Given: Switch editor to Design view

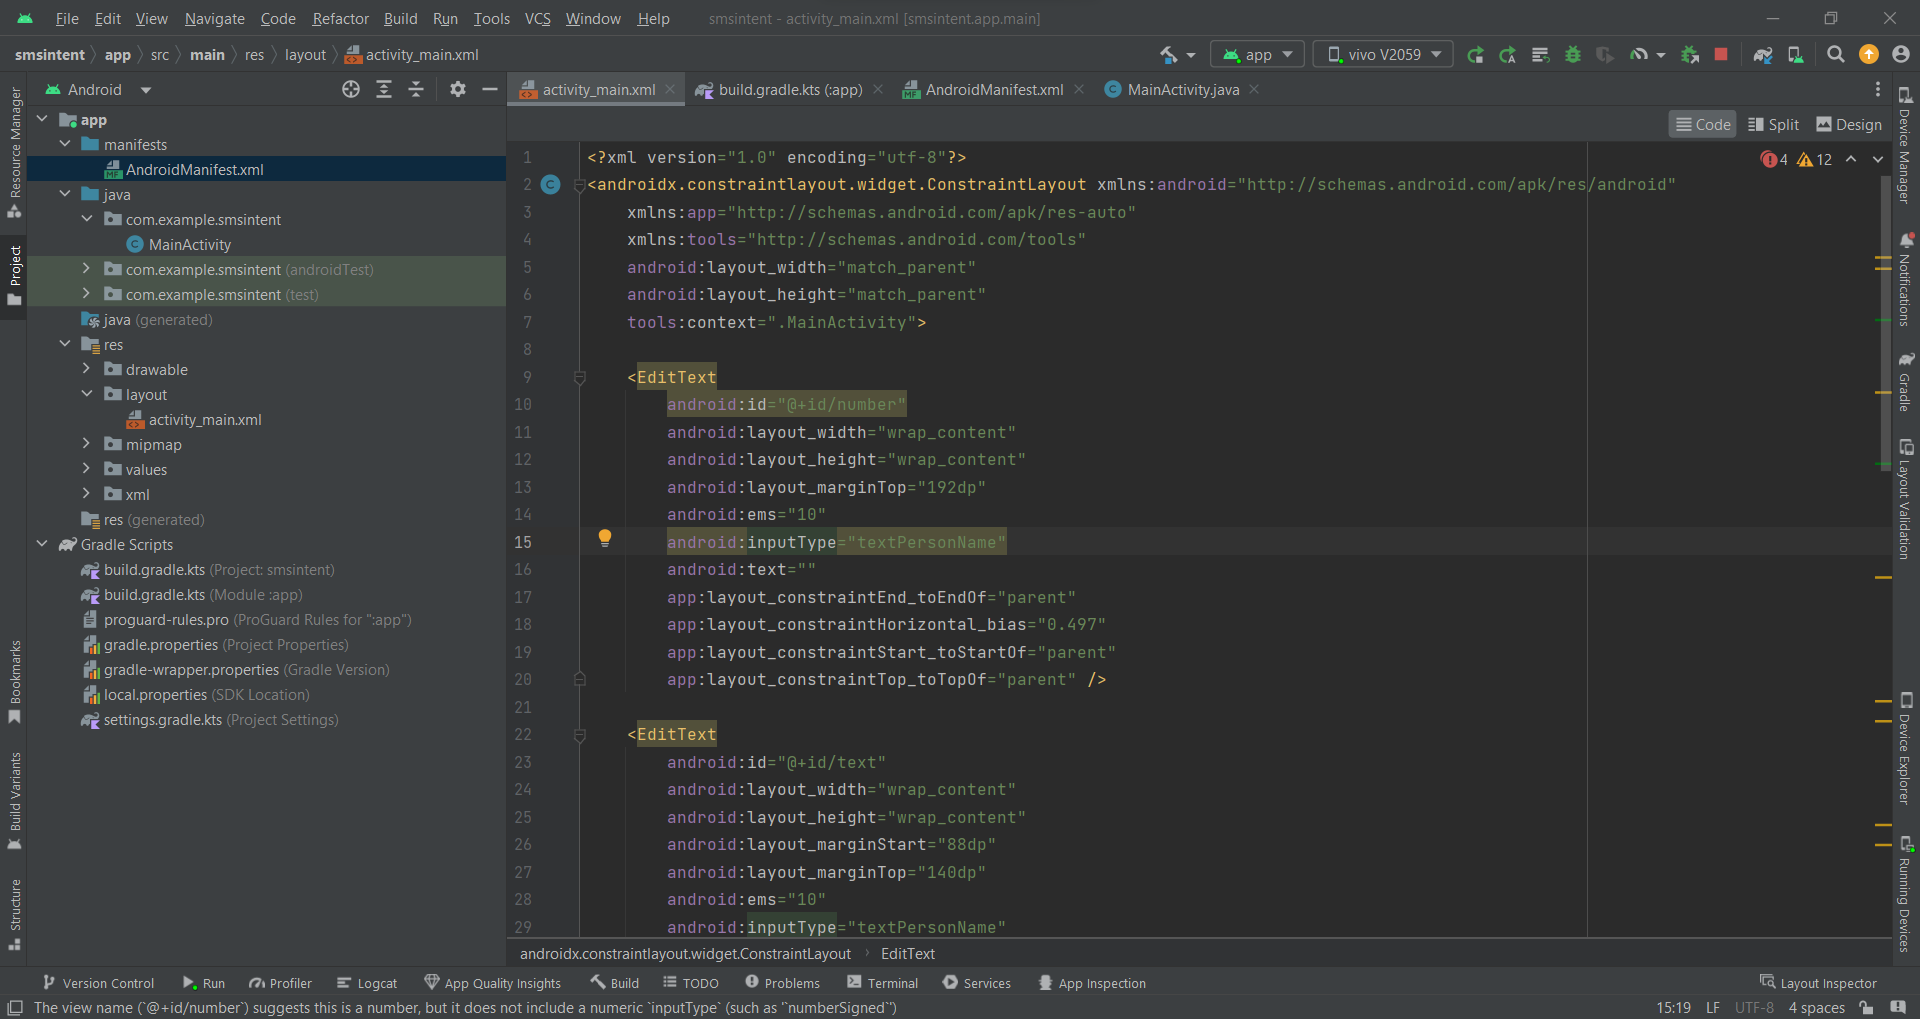Looking at the screenshot, I should (1848, 124).
